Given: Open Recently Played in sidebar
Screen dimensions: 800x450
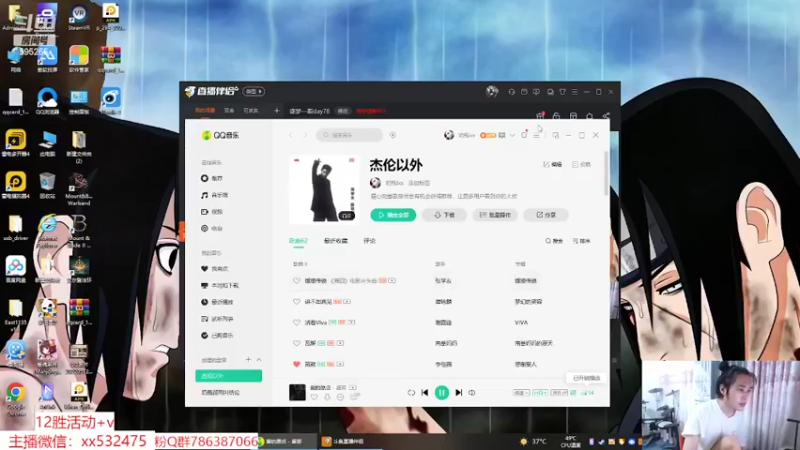Looking at the screenshot, I should click(x=217, y=302).
